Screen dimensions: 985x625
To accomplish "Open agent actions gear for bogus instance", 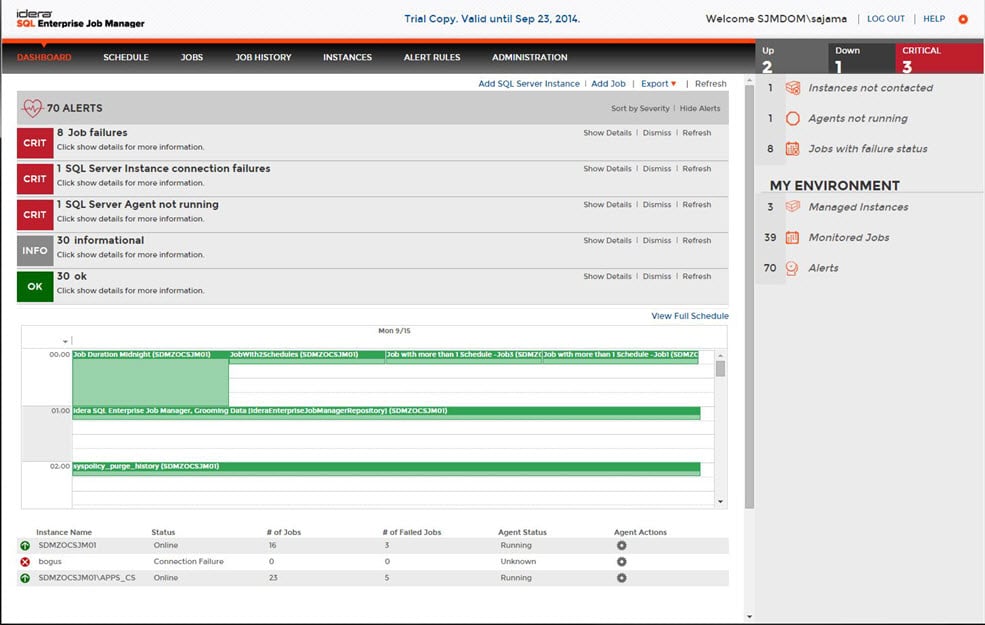I will click(621, 562).
